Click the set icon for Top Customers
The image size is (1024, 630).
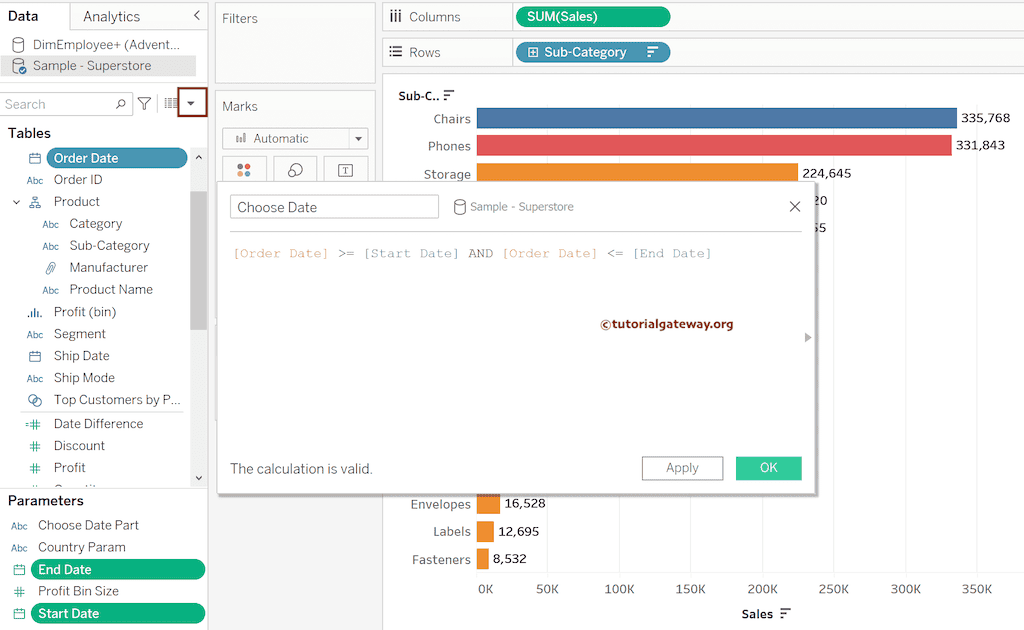(35, 400)
